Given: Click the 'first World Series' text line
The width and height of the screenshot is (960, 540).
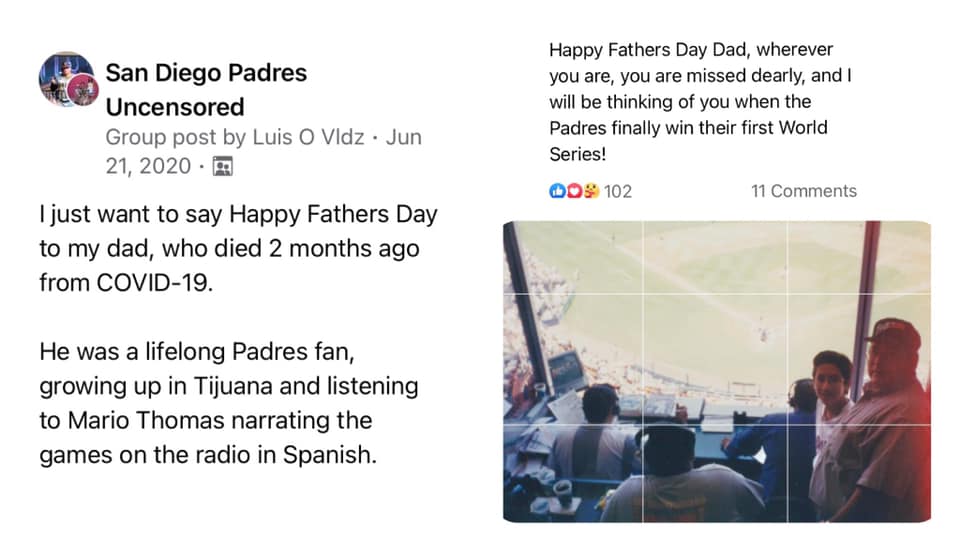Looking at the screenshot, I should pos(688,128).
